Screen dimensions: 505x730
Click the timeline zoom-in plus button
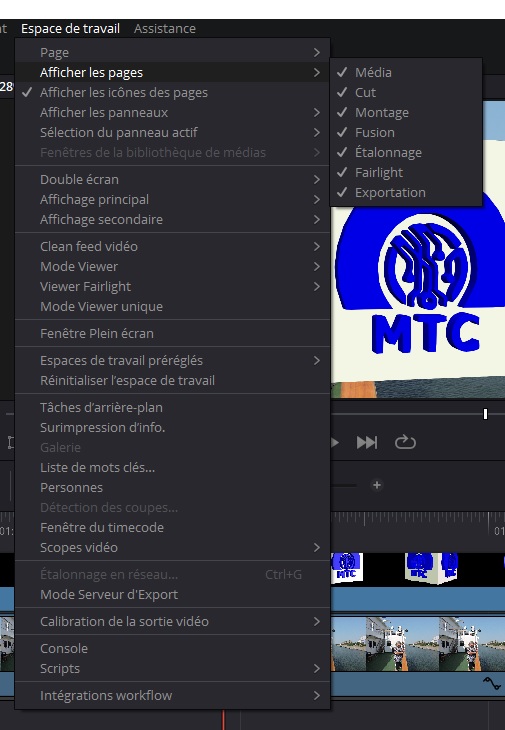point(377,486)
